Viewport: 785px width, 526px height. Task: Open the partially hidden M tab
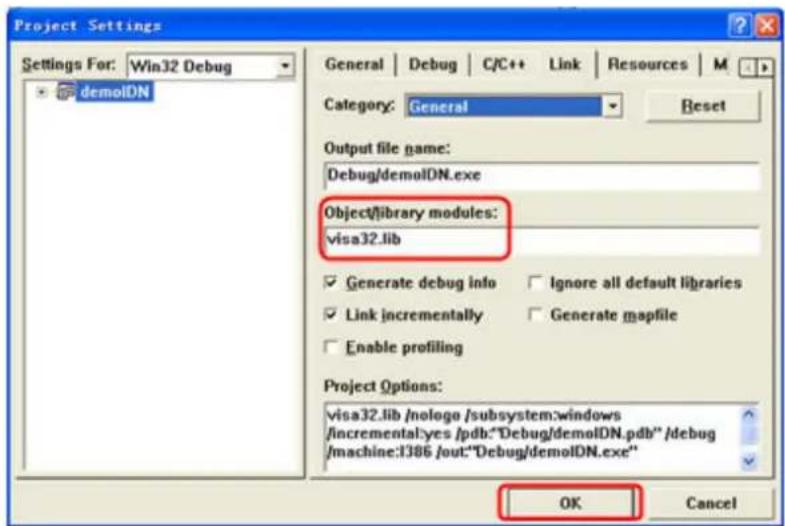coord(719,64)
